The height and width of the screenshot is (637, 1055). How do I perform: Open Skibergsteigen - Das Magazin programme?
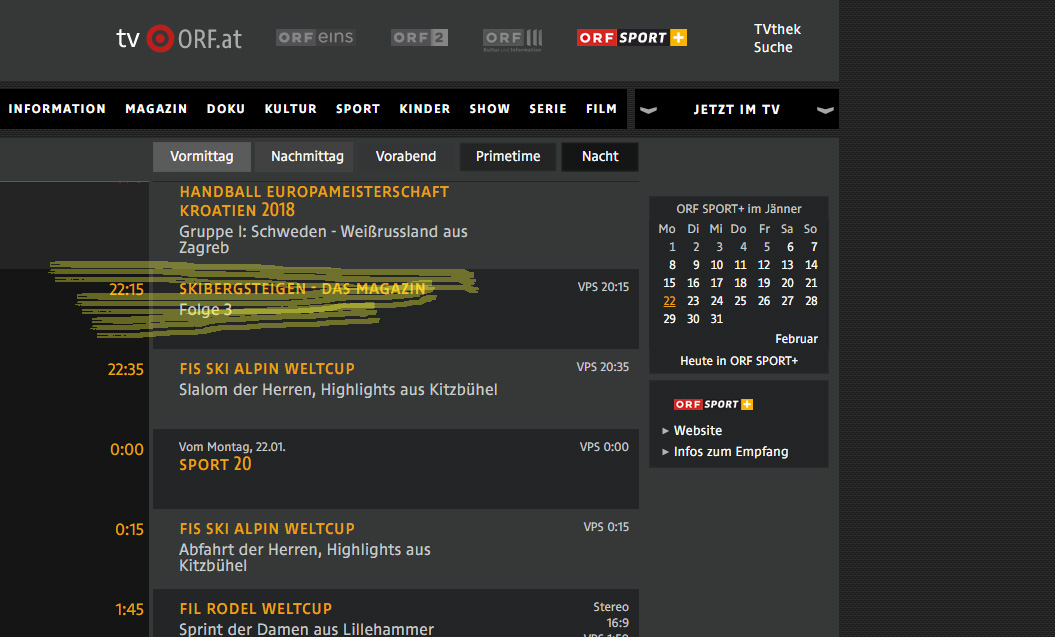point(303,289)
